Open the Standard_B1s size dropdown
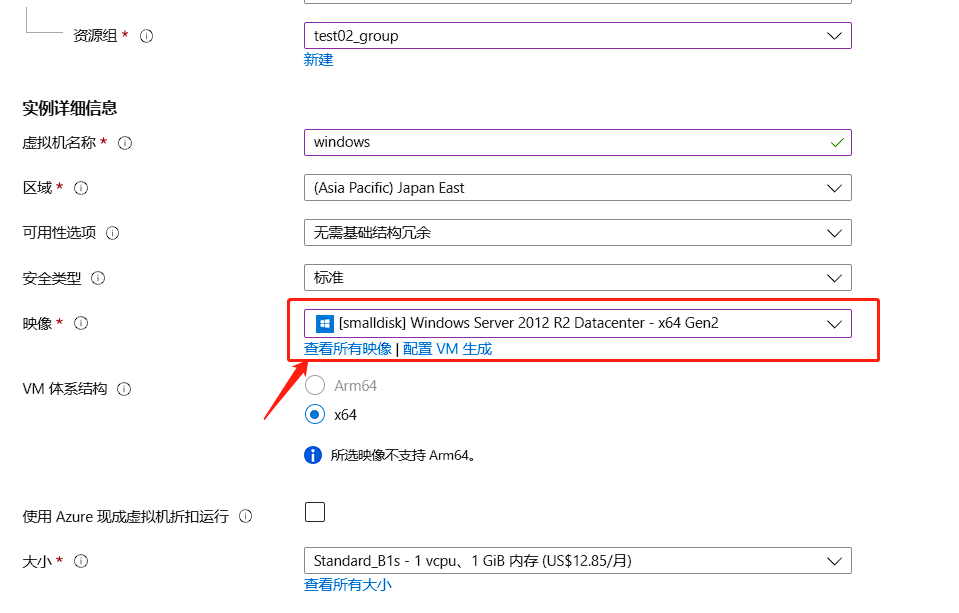Image resolution: width=959 pixels, height=613 pixels. (x=577, y=561)
